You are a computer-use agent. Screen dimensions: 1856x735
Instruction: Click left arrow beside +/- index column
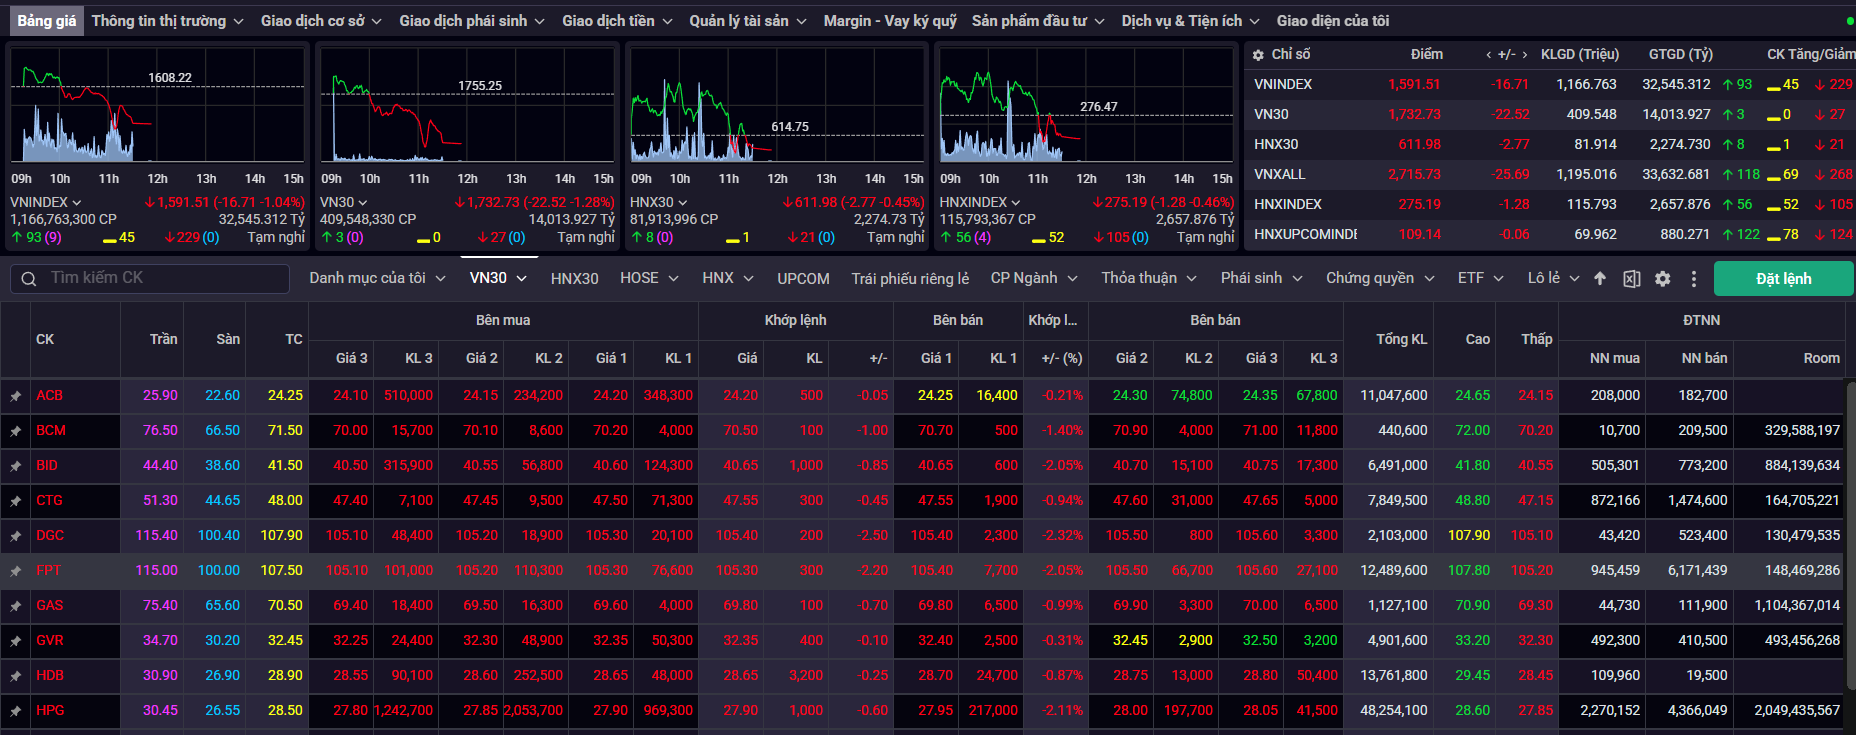tap(1489, 55)
